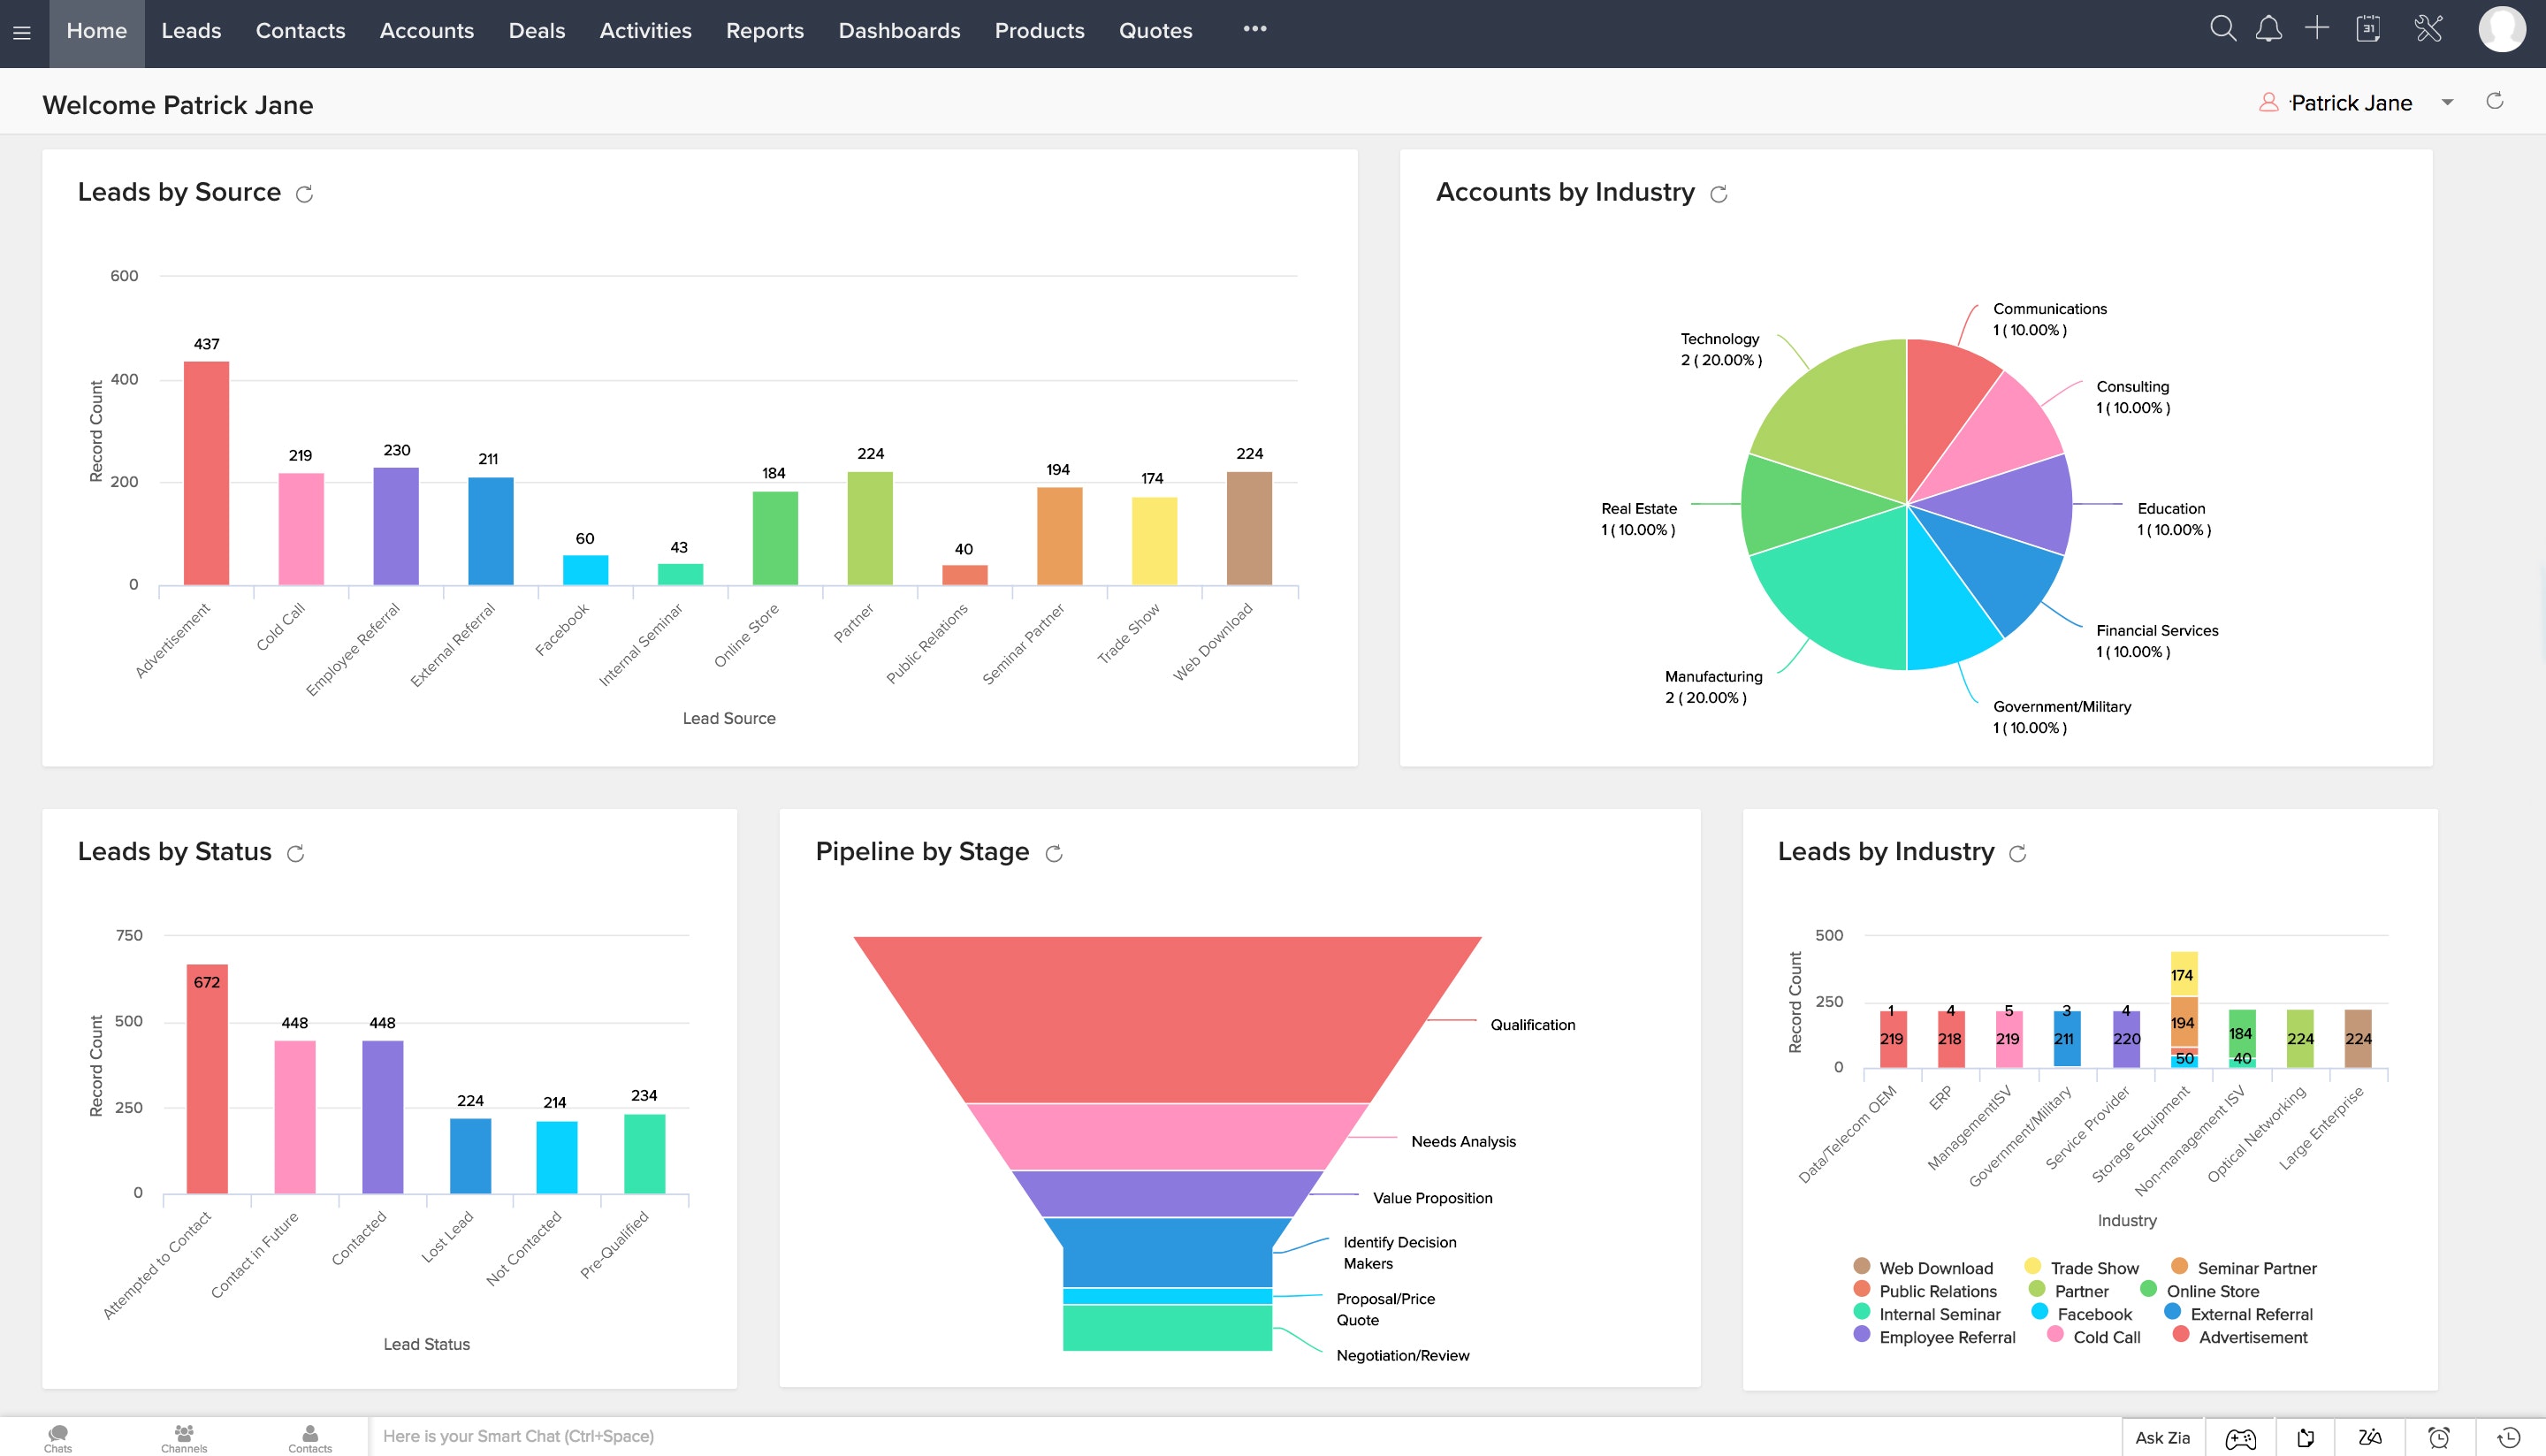The image size is (2546, 1456).
Task: Click the Activities navigation item
Action: point(645,30)
